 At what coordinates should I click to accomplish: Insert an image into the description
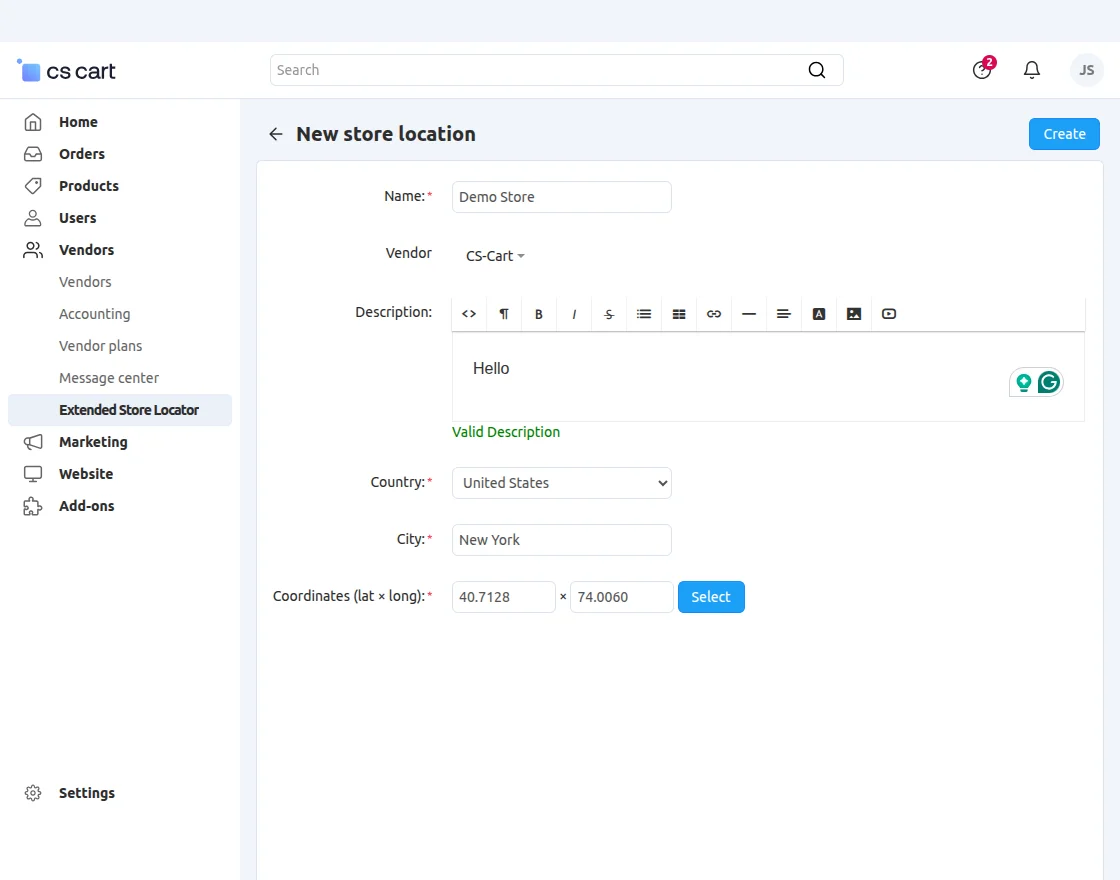[854, 314]
